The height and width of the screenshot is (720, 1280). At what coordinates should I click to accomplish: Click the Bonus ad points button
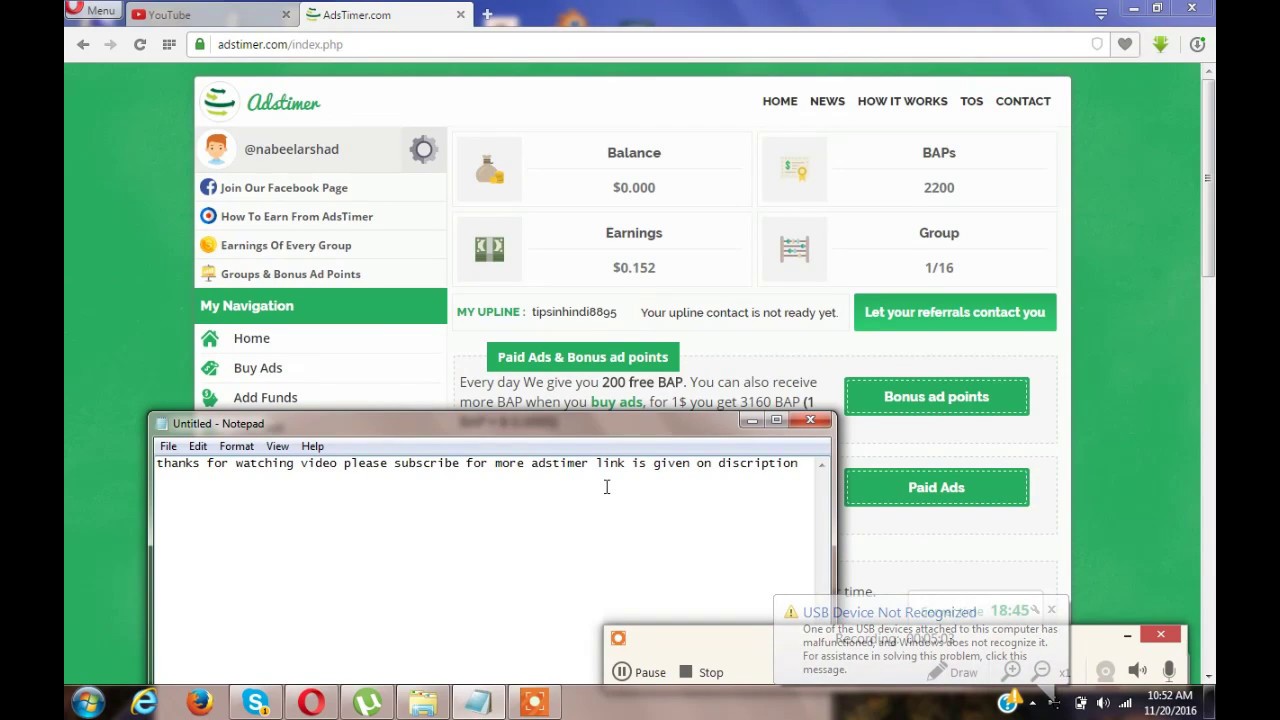point(936,397)
